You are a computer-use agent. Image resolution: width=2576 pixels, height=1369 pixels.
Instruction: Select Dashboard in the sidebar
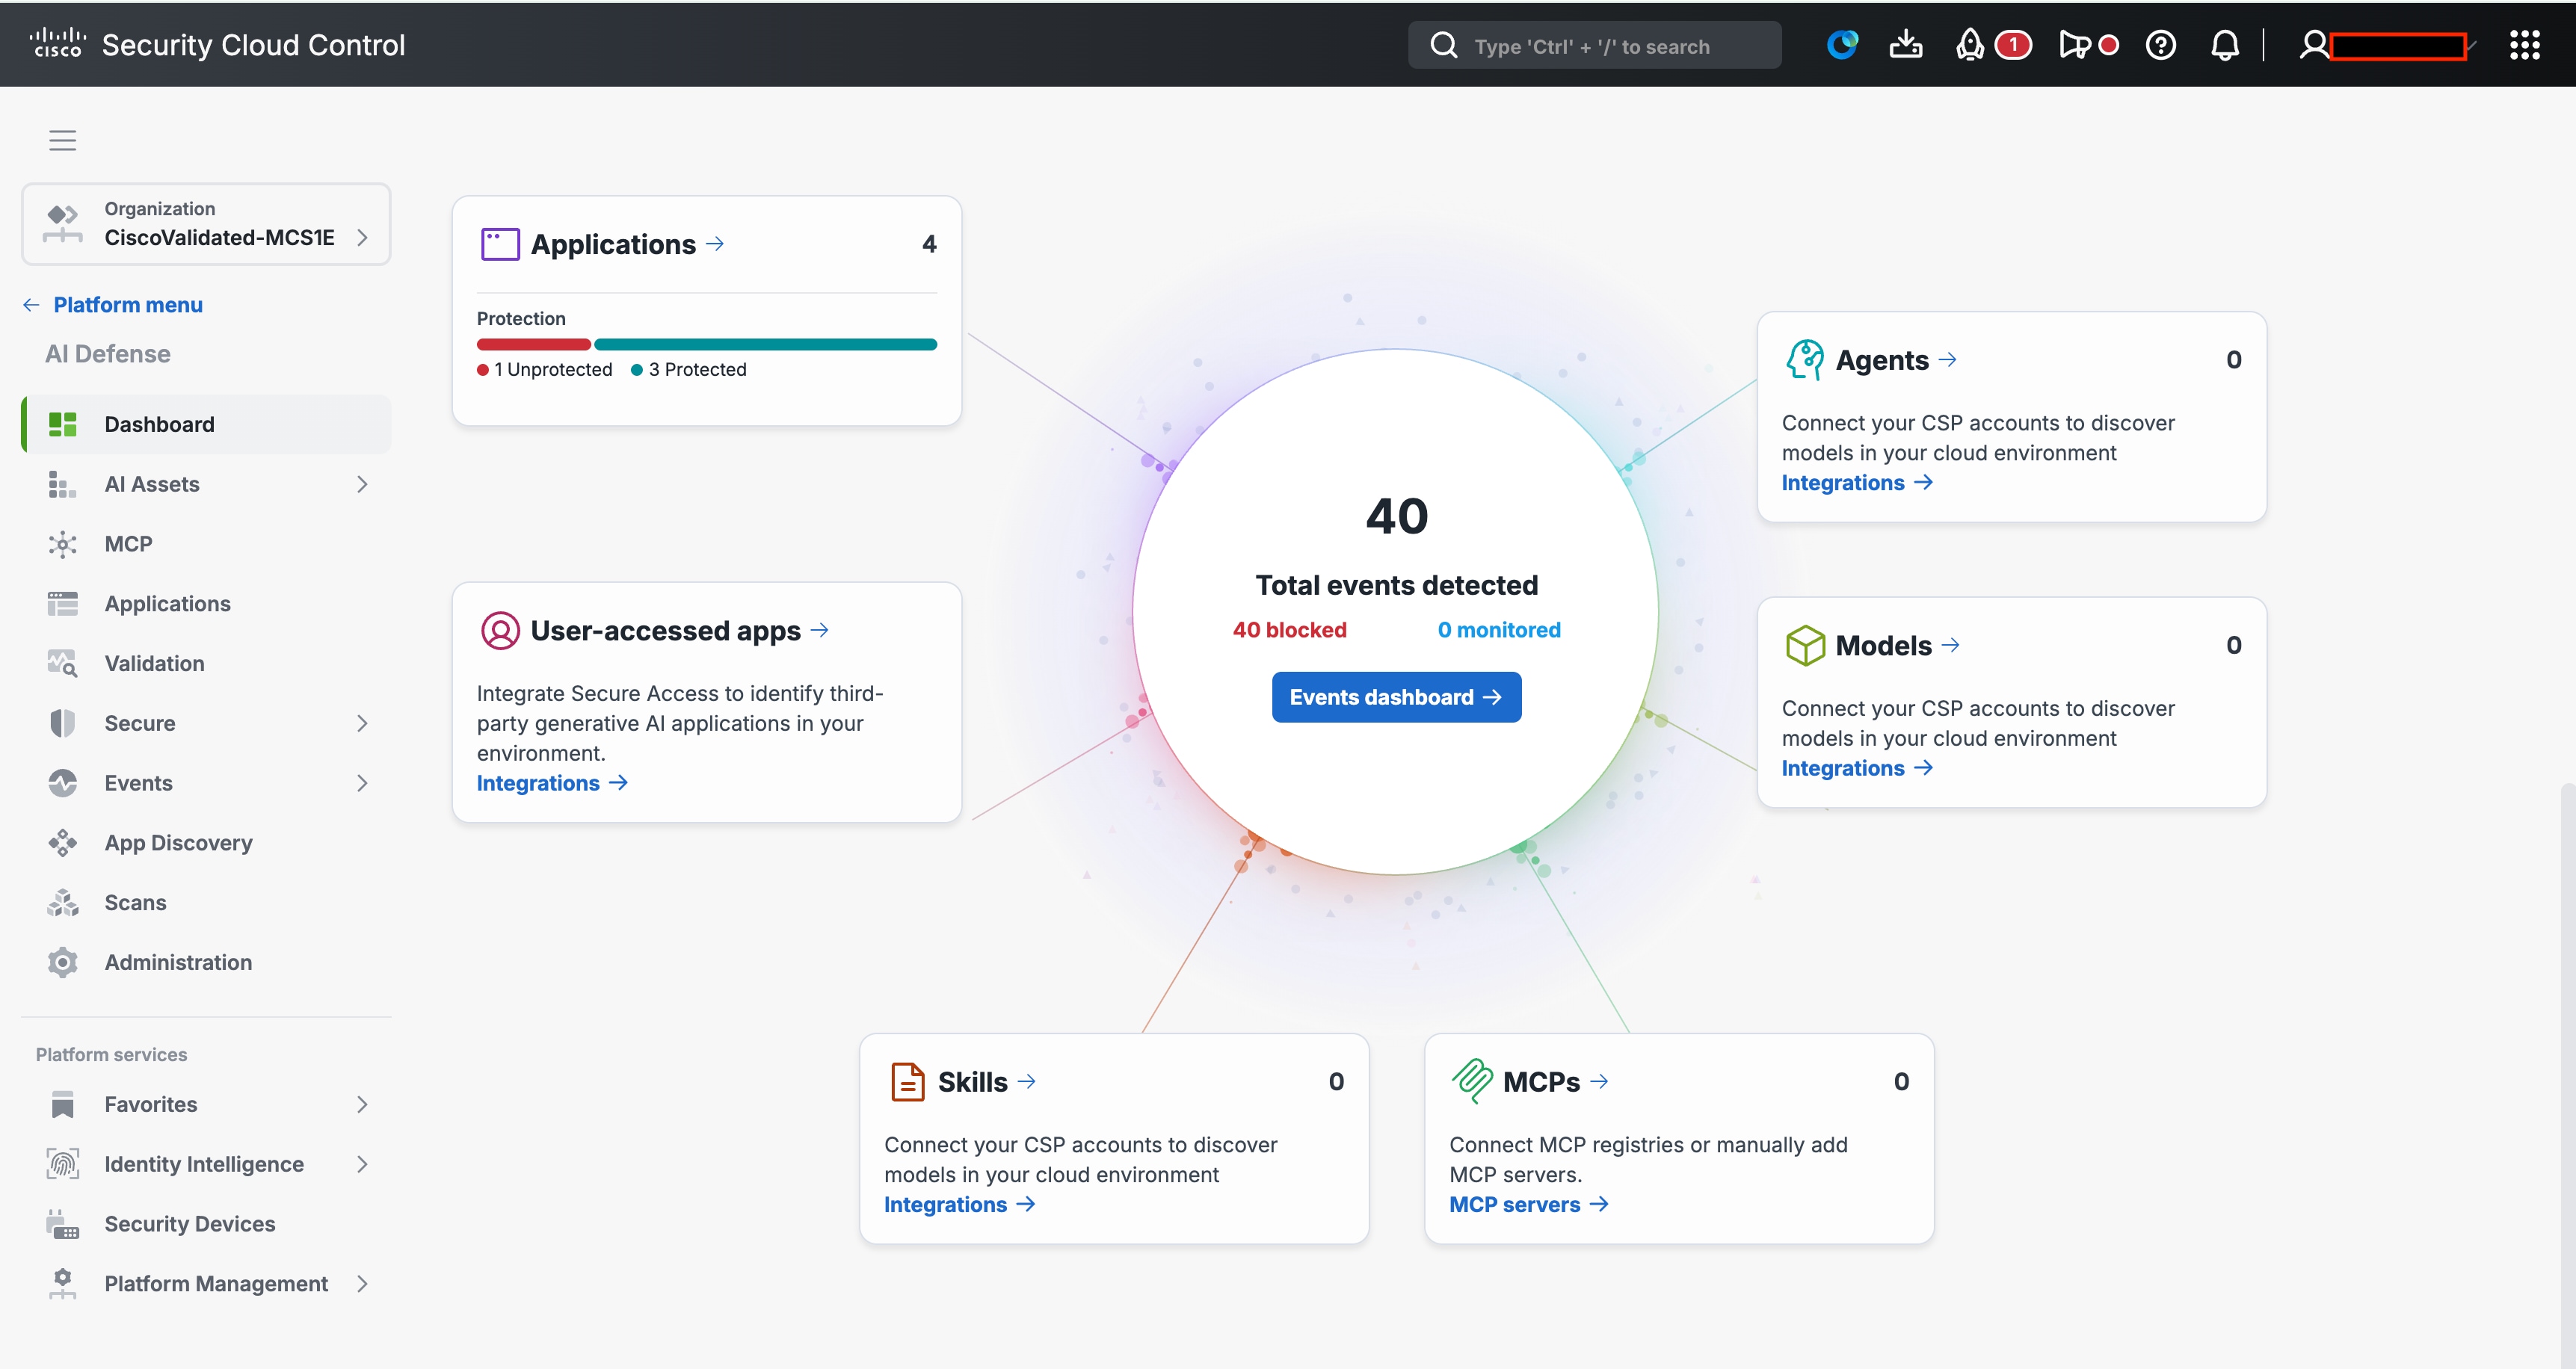pos(206,425)
